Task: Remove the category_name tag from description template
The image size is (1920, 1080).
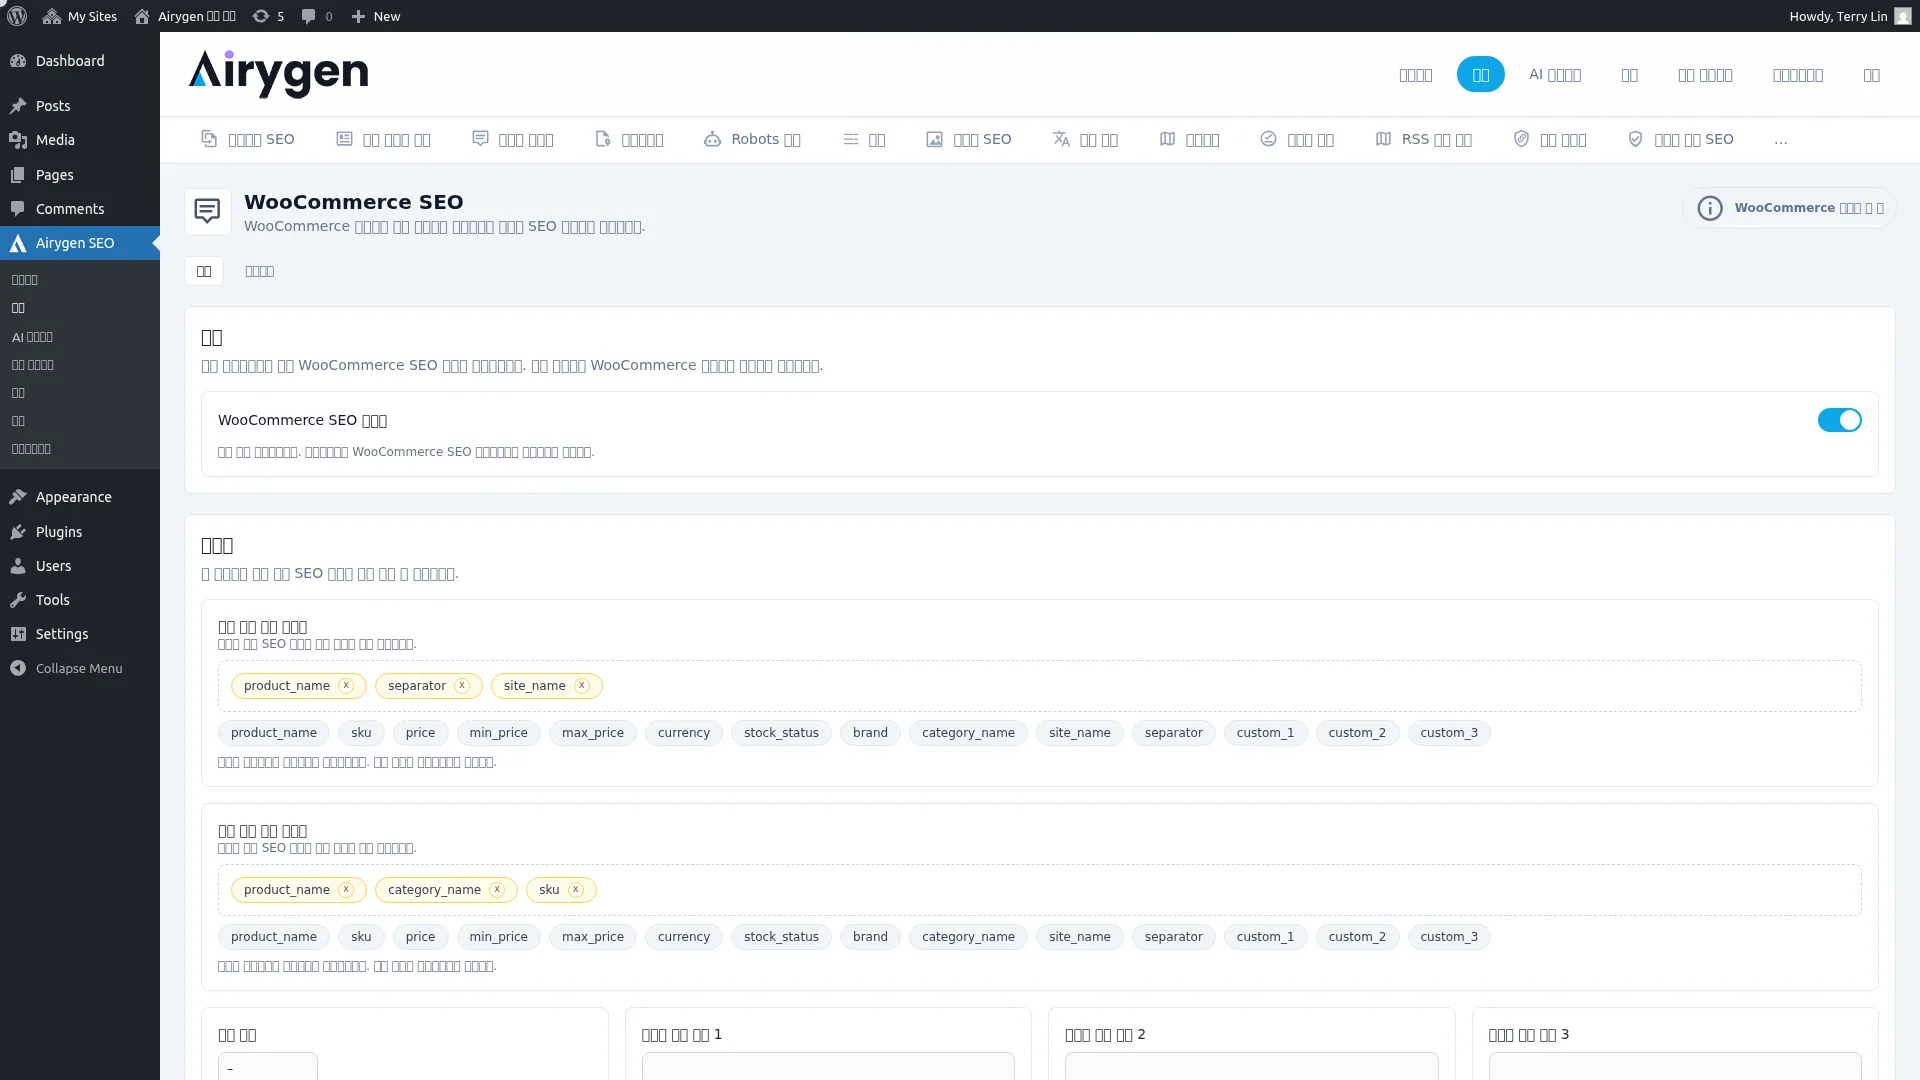Action: 497,890
